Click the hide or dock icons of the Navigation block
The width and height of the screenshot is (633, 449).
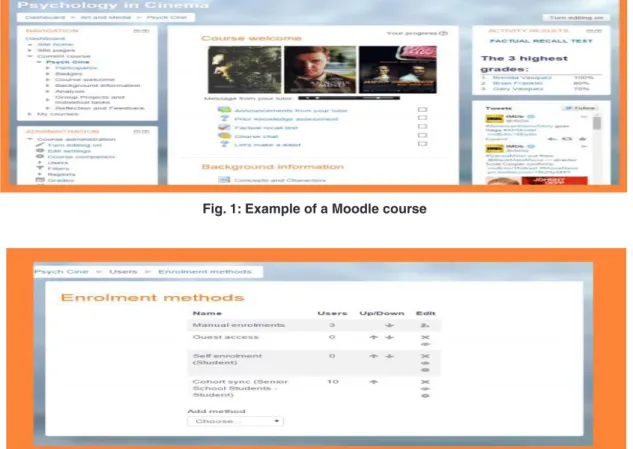click(141, 31)
